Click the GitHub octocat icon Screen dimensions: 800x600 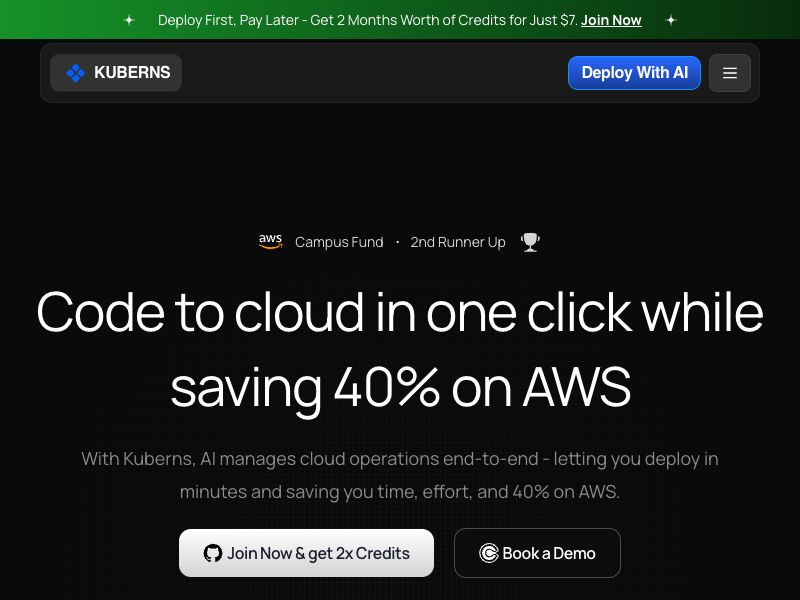point(213,553)
